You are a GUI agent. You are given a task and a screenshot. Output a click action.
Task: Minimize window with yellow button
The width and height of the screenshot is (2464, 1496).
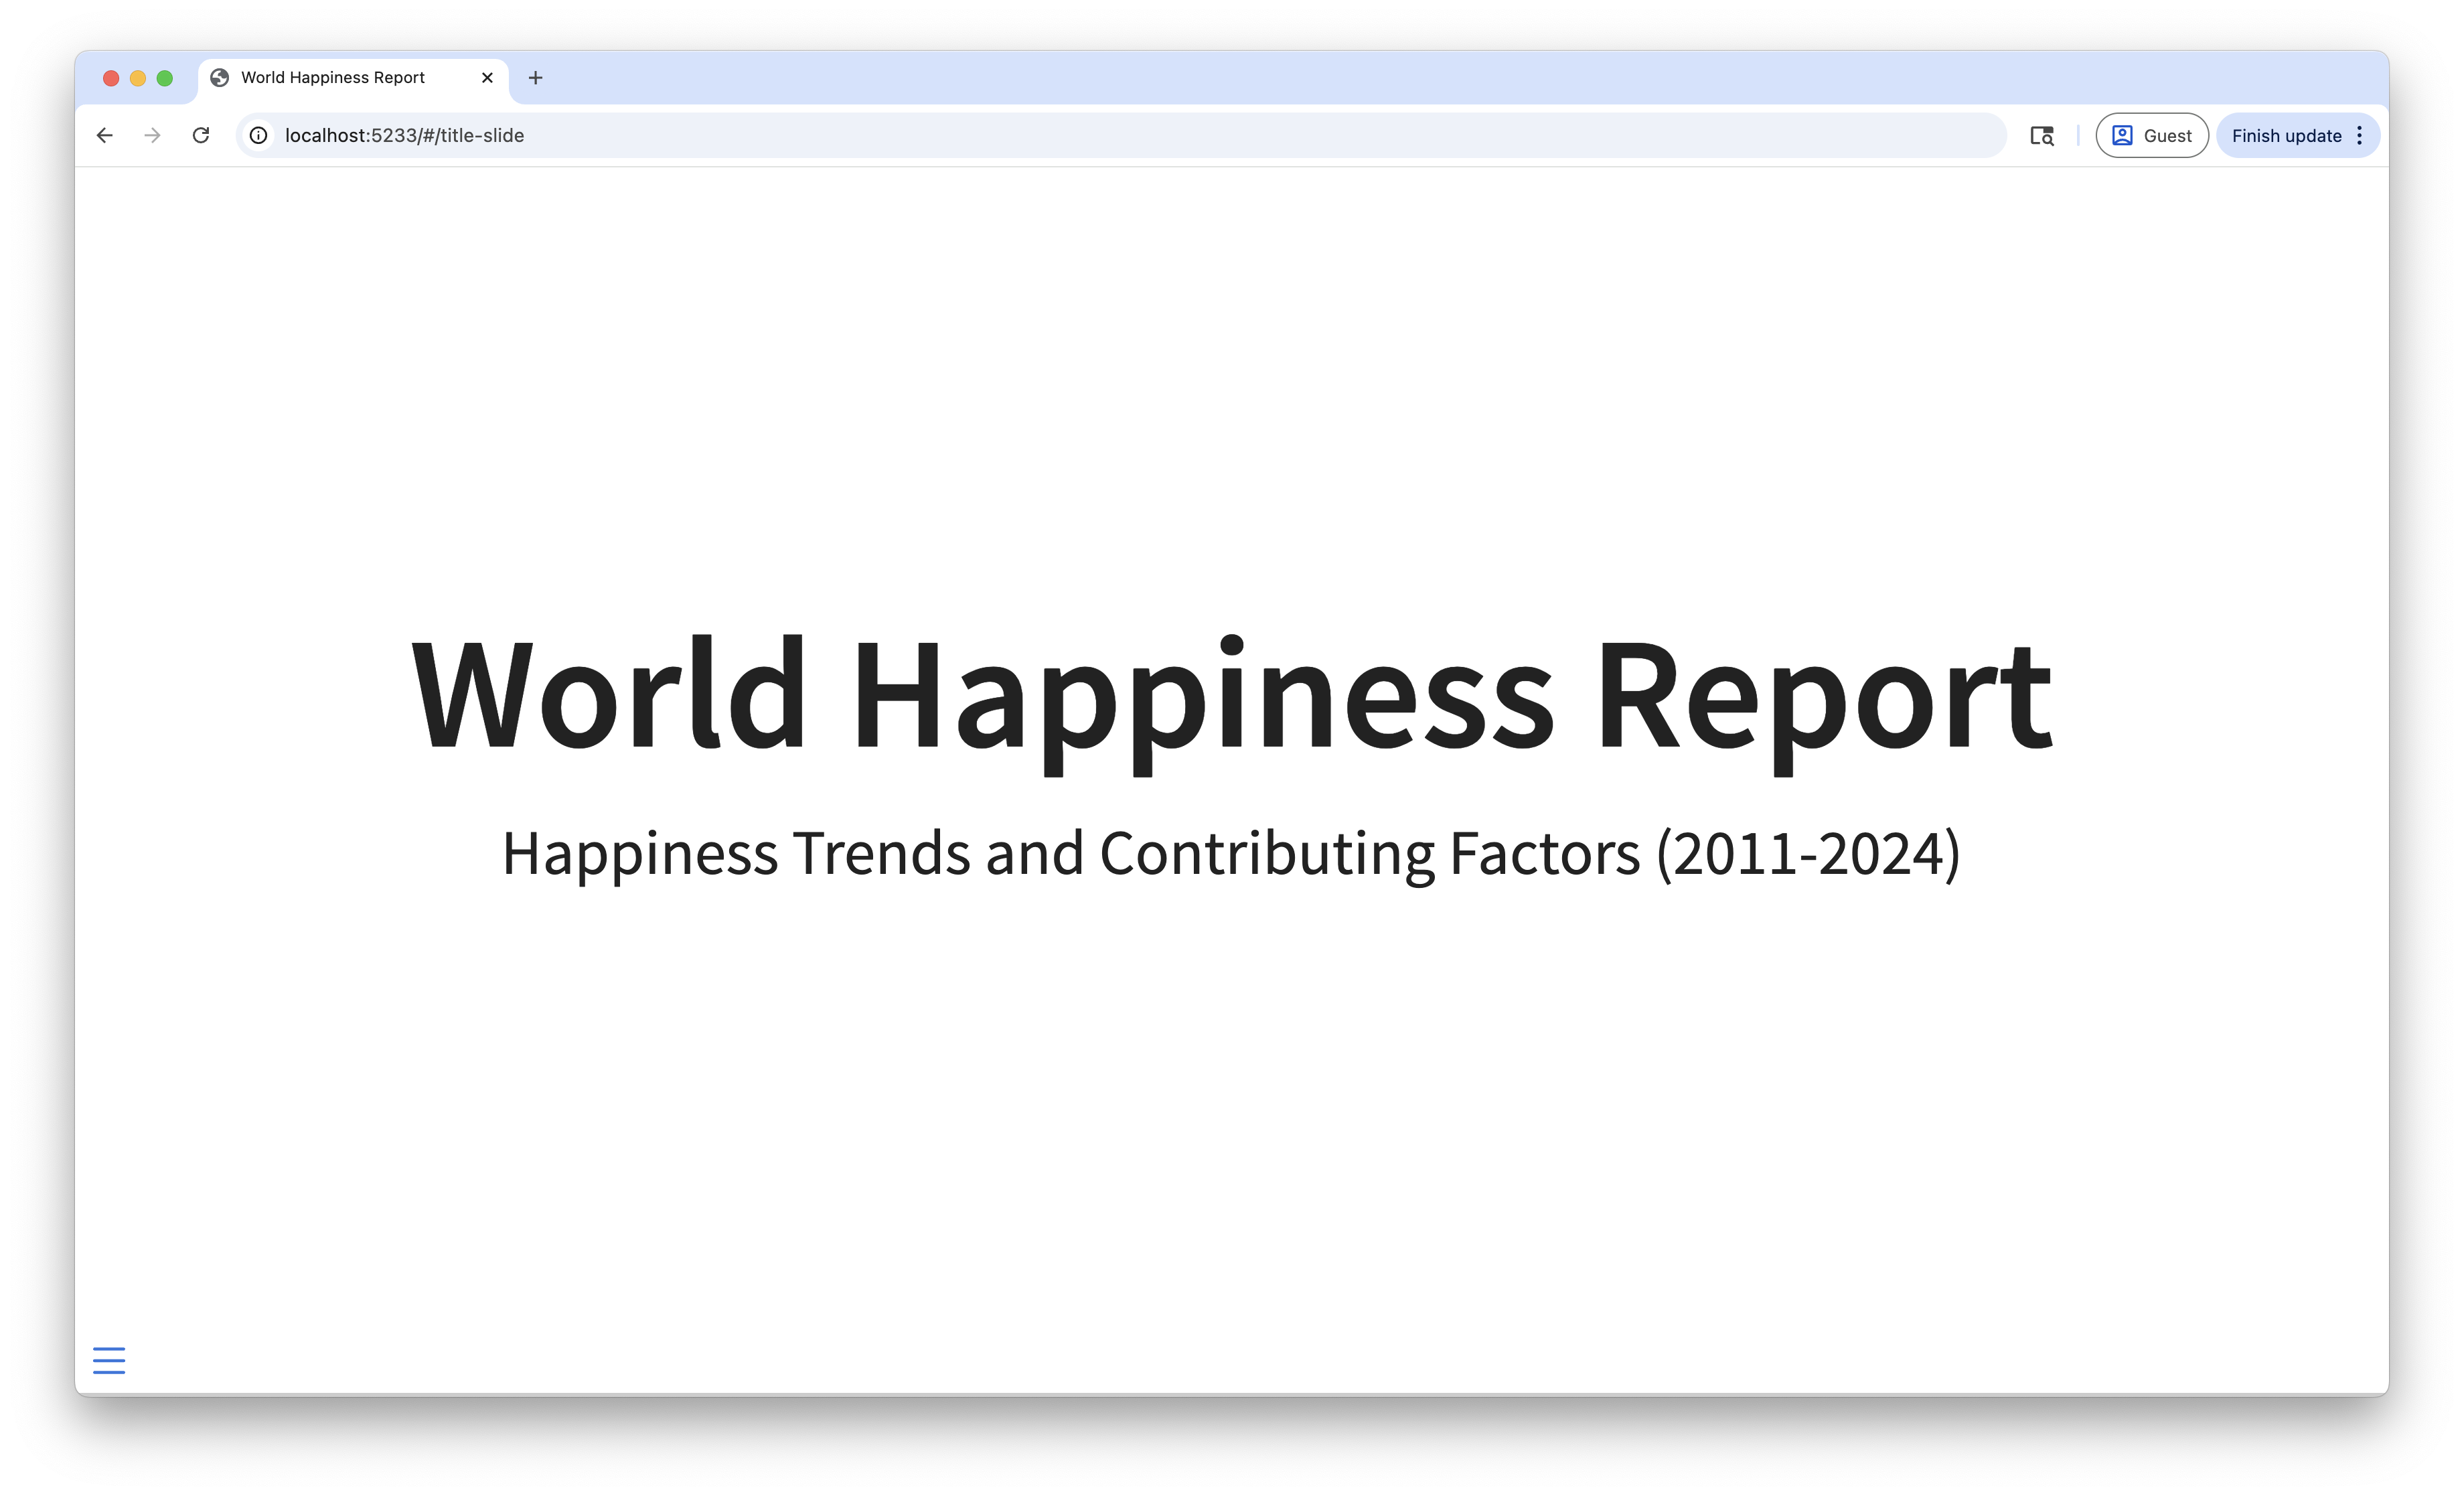tap(138, 78)
